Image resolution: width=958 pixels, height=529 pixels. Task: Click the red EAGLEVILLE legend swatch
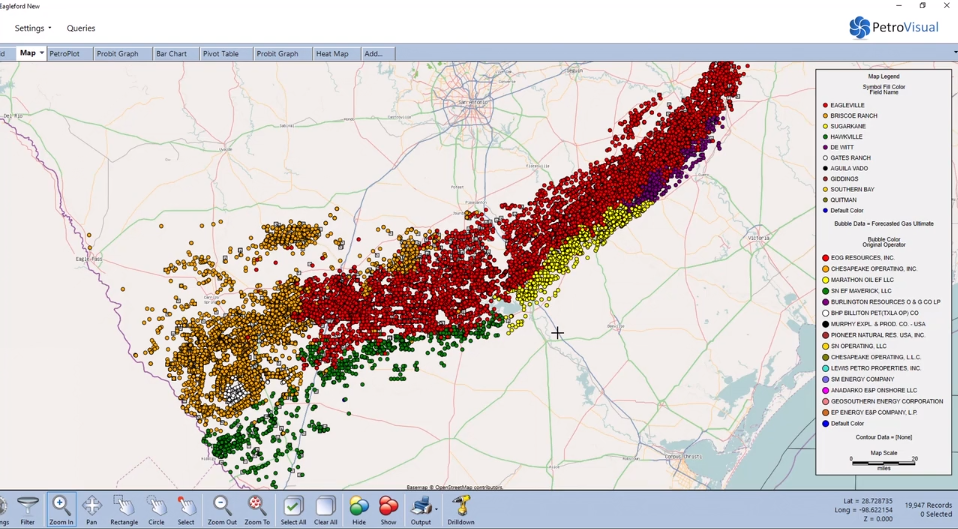[825, 105]
